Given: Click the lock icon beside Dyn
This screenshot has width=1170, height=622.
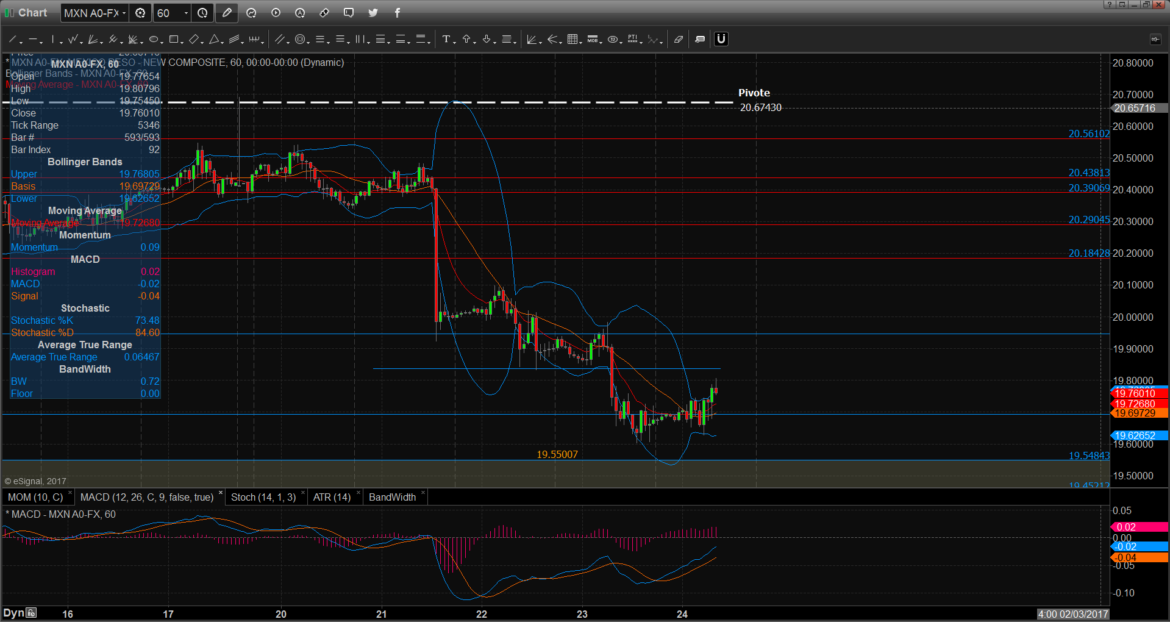Looking at the screenshot, I should (x=31, y=613).
